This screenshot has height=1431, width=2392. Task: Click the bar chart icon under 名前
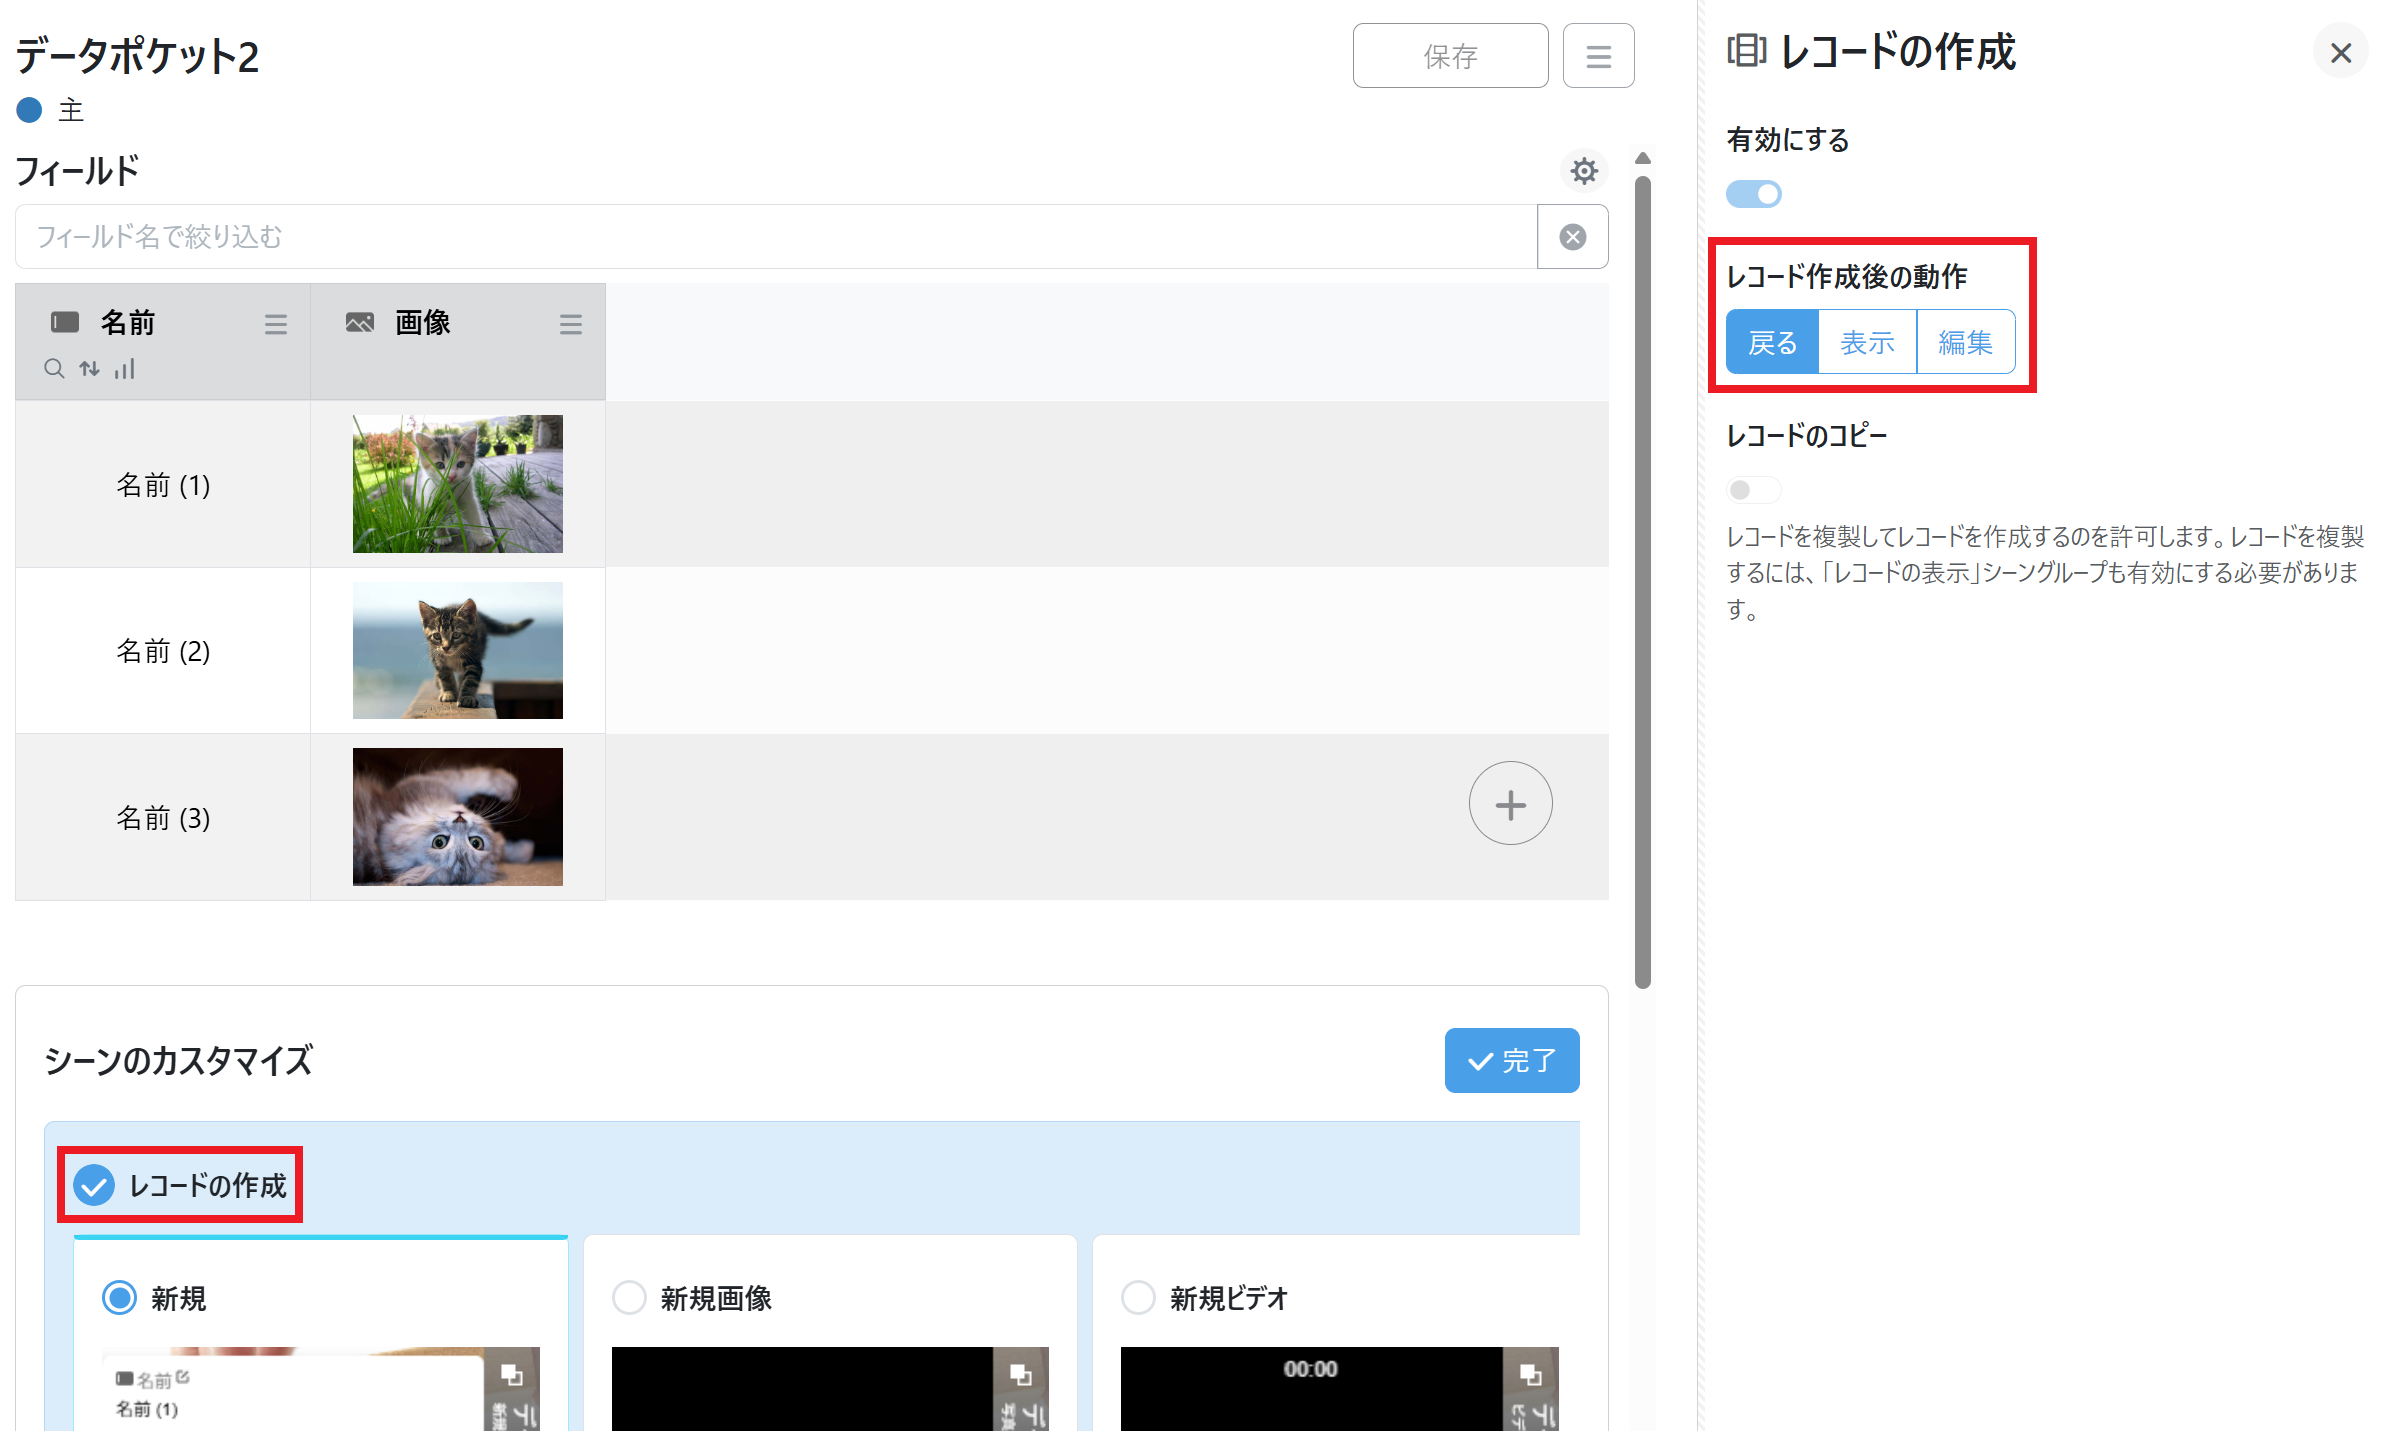pos(125,369)
